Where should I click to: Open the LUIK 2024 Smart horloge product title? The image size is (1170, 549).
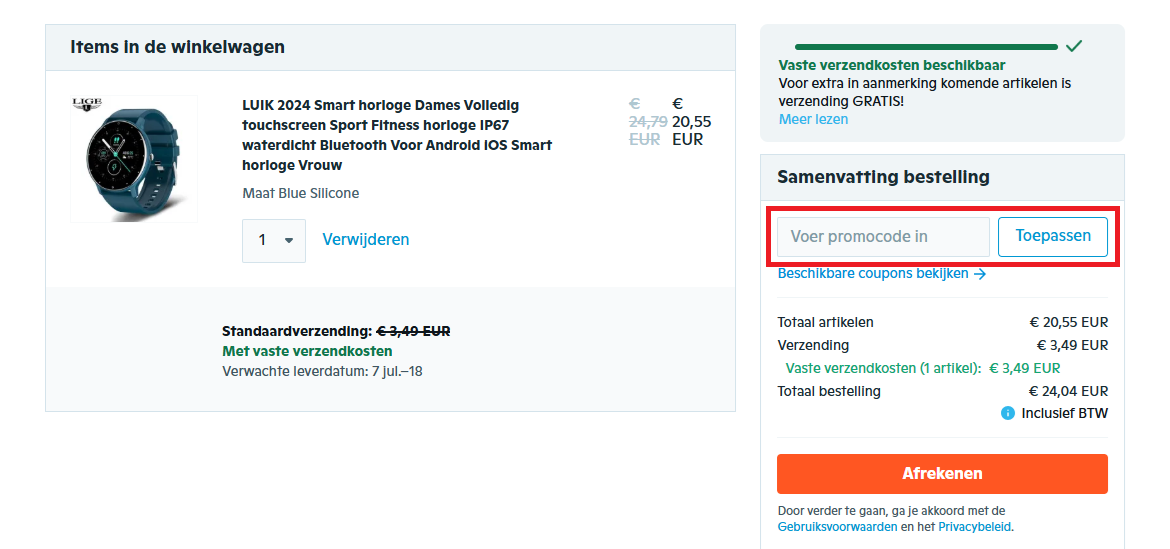pos(396,135)
